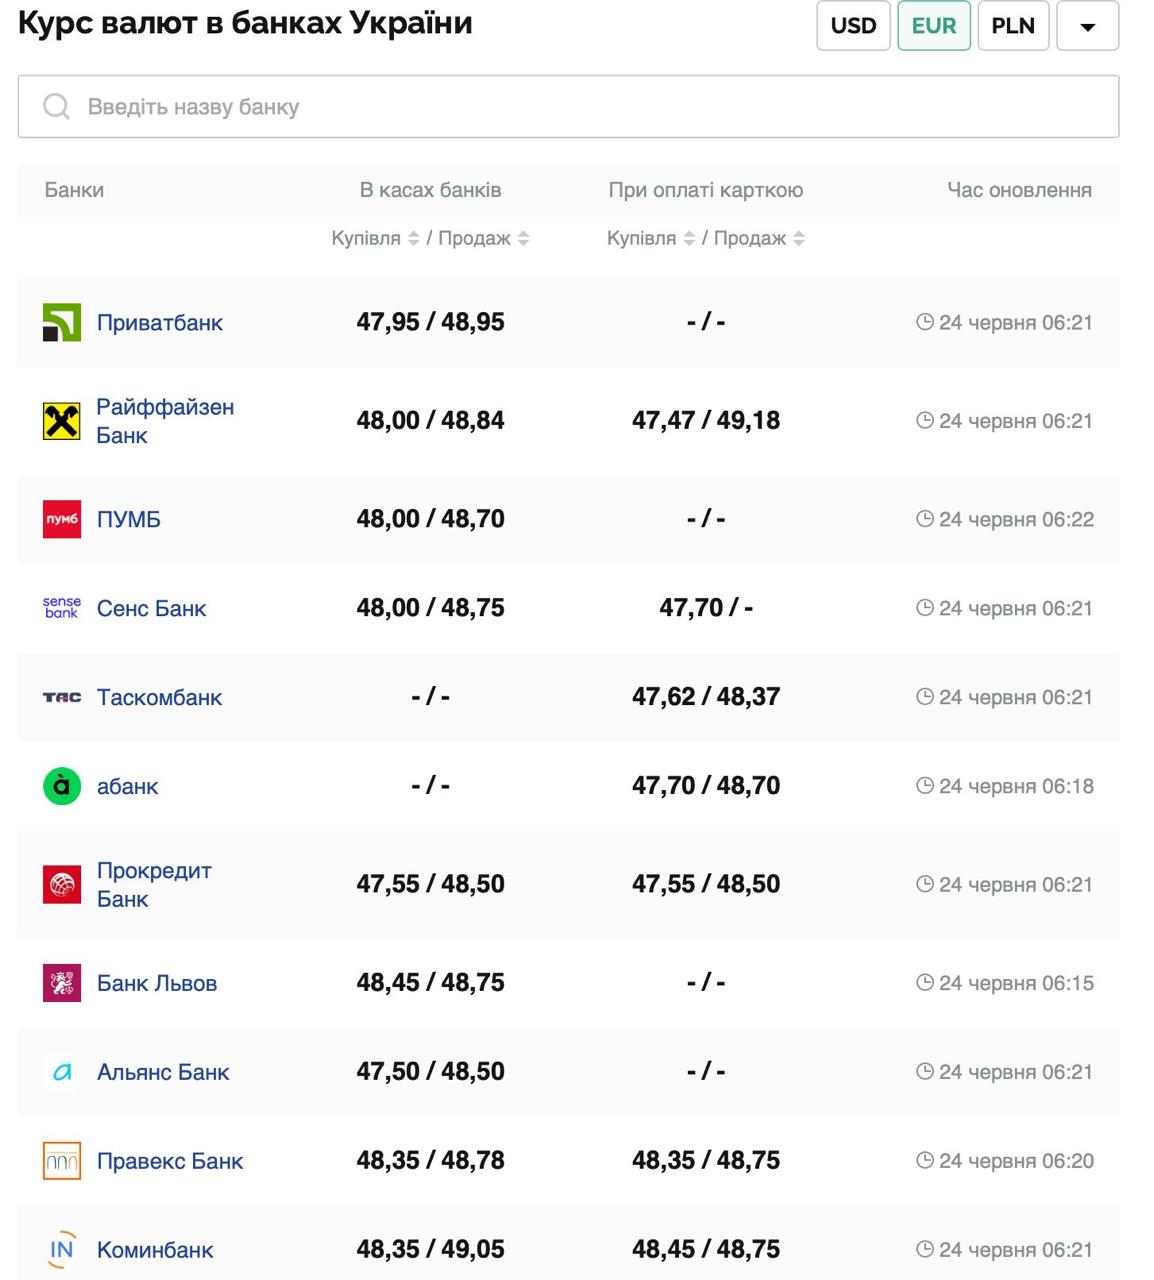The height and width of the screenshot is (1280, 1154).
Task: Switch currency to USD
Action: pyautogui.click(x=853, y=26)
